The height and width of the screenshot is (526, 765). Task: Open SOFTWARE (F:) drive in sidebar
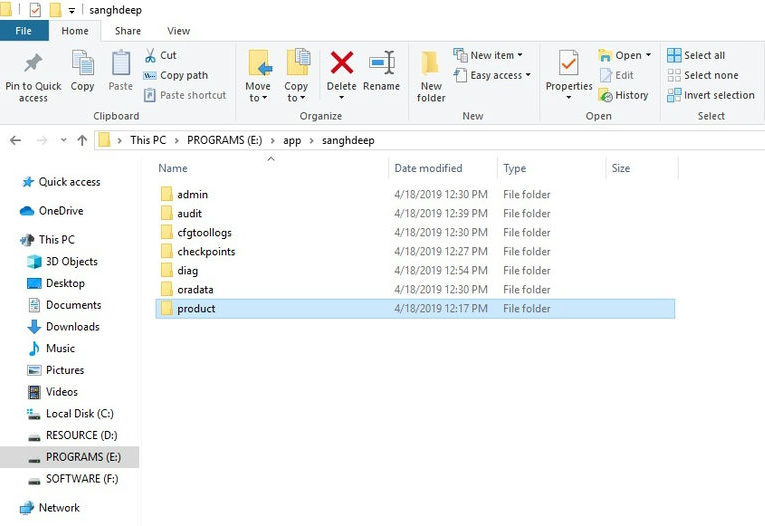pyautogui.click(x=73, y=479)
